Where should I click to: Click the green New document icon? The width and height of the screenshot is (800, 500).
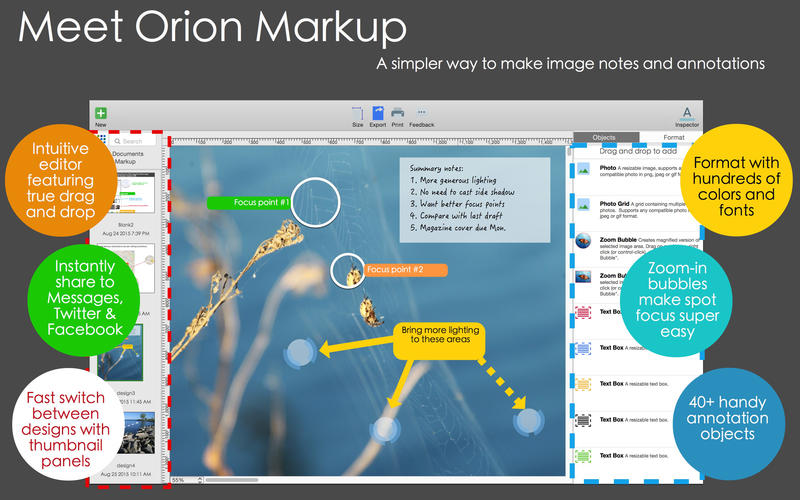click(101, 113)
